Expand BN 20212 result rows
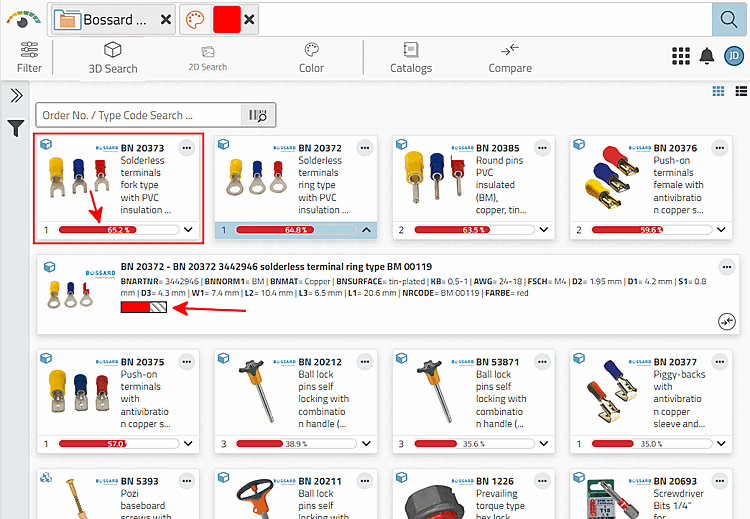 coord(366,443)
